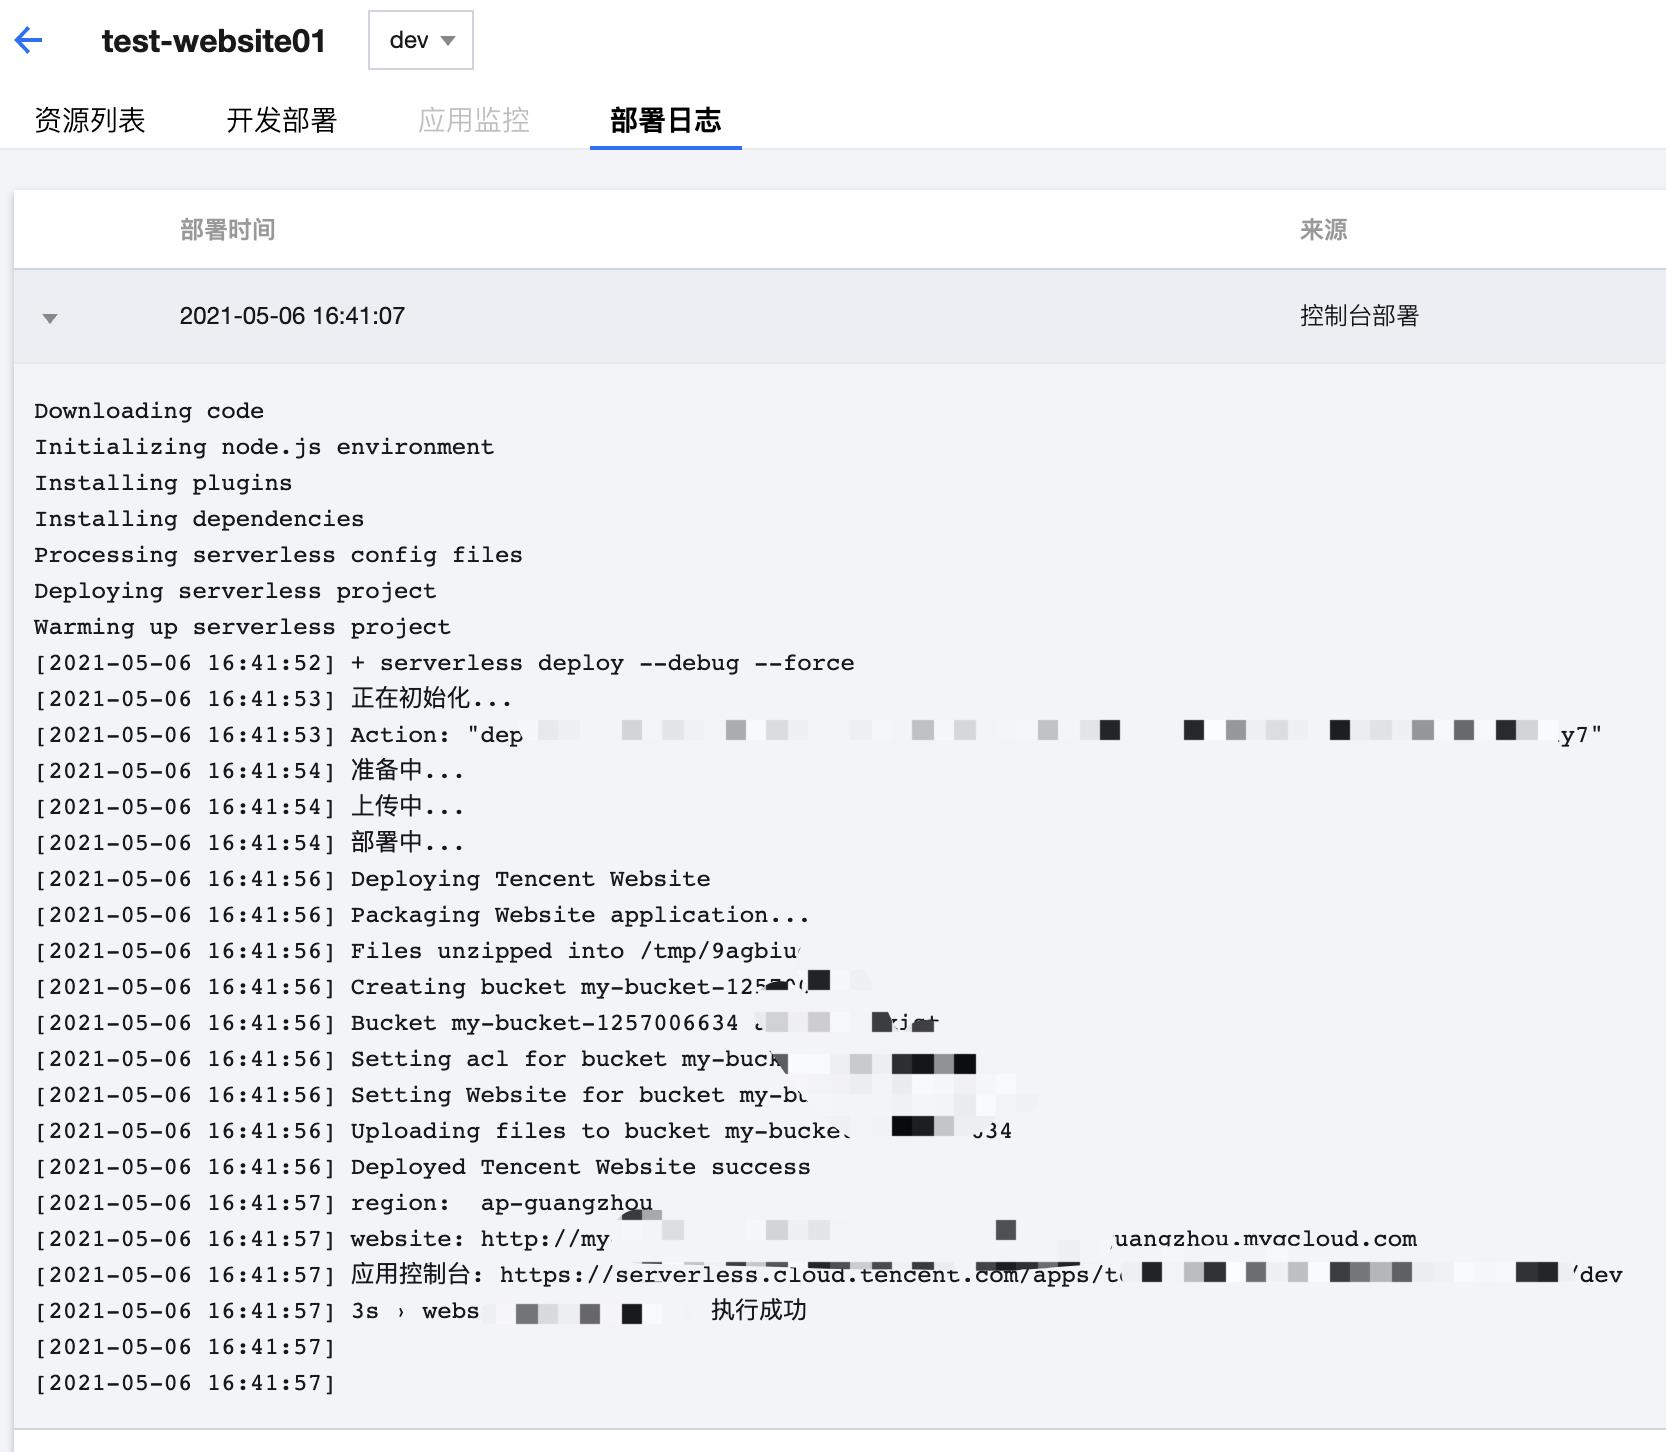Click 'Deployed Tencent Website success' log line

coord(422,1167)
